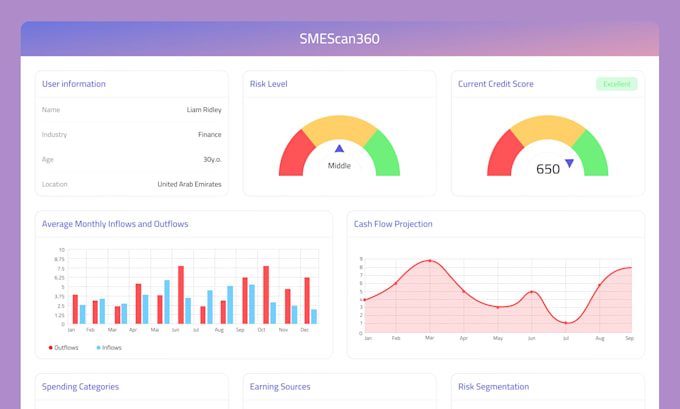The image size is (680, 409).
Task: Open the Earning Sources card heading
Action: pos(280,386)
